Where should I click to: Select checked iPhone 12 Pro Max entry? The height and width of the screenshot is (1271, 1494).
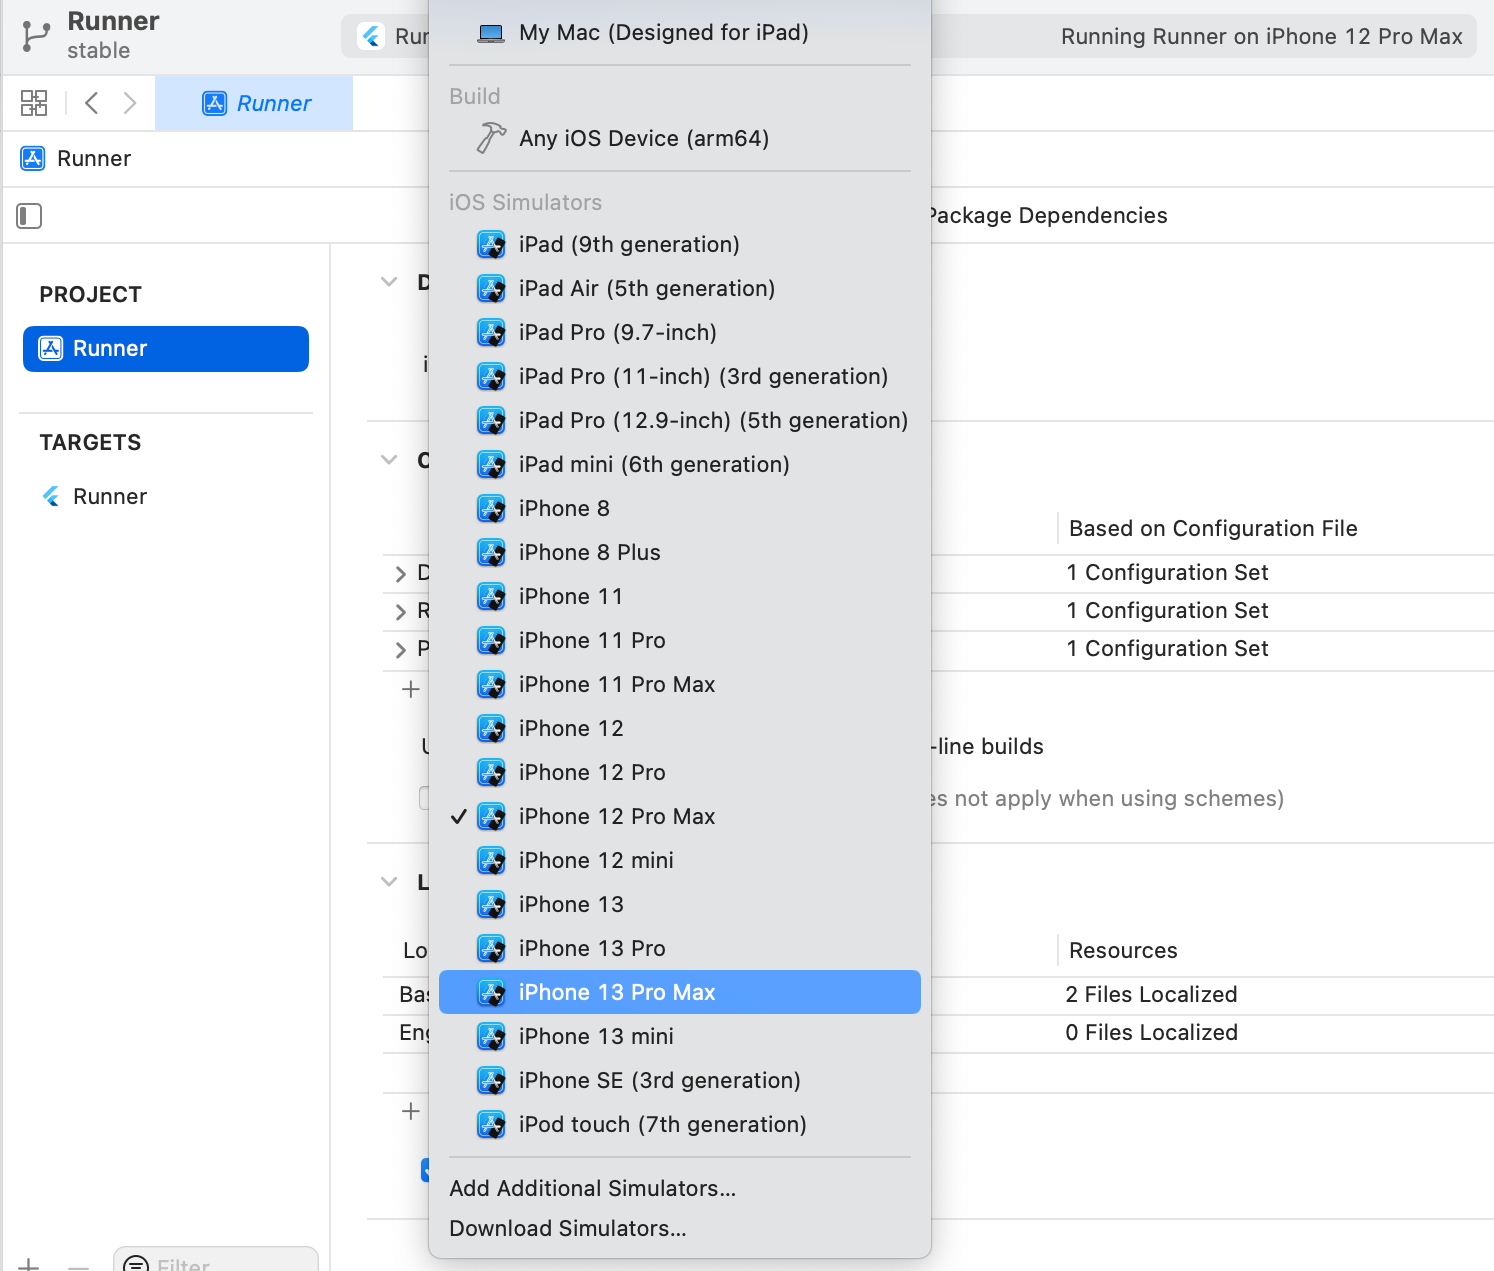point(679,816)
